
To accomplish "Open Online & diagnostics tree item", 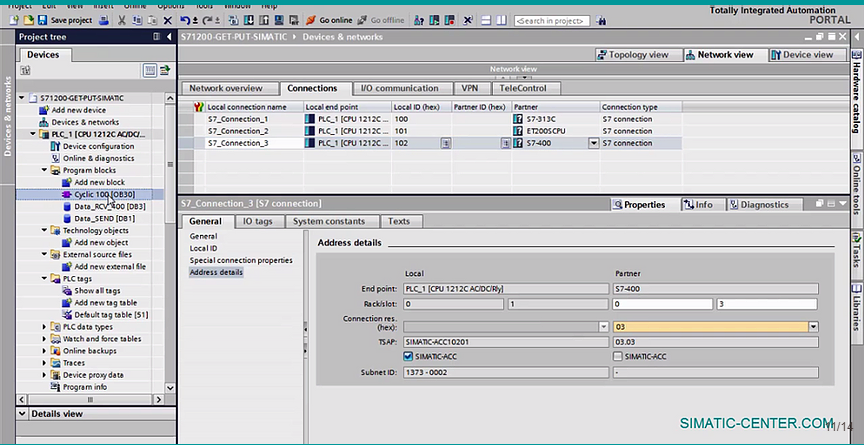I will (x=98, y=158).
